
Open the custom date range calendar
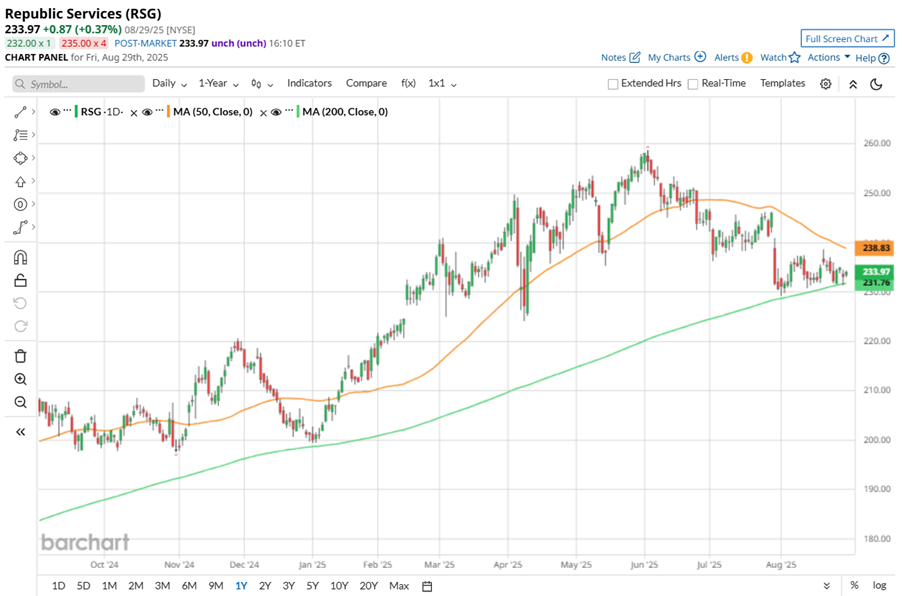click(427, 586)
